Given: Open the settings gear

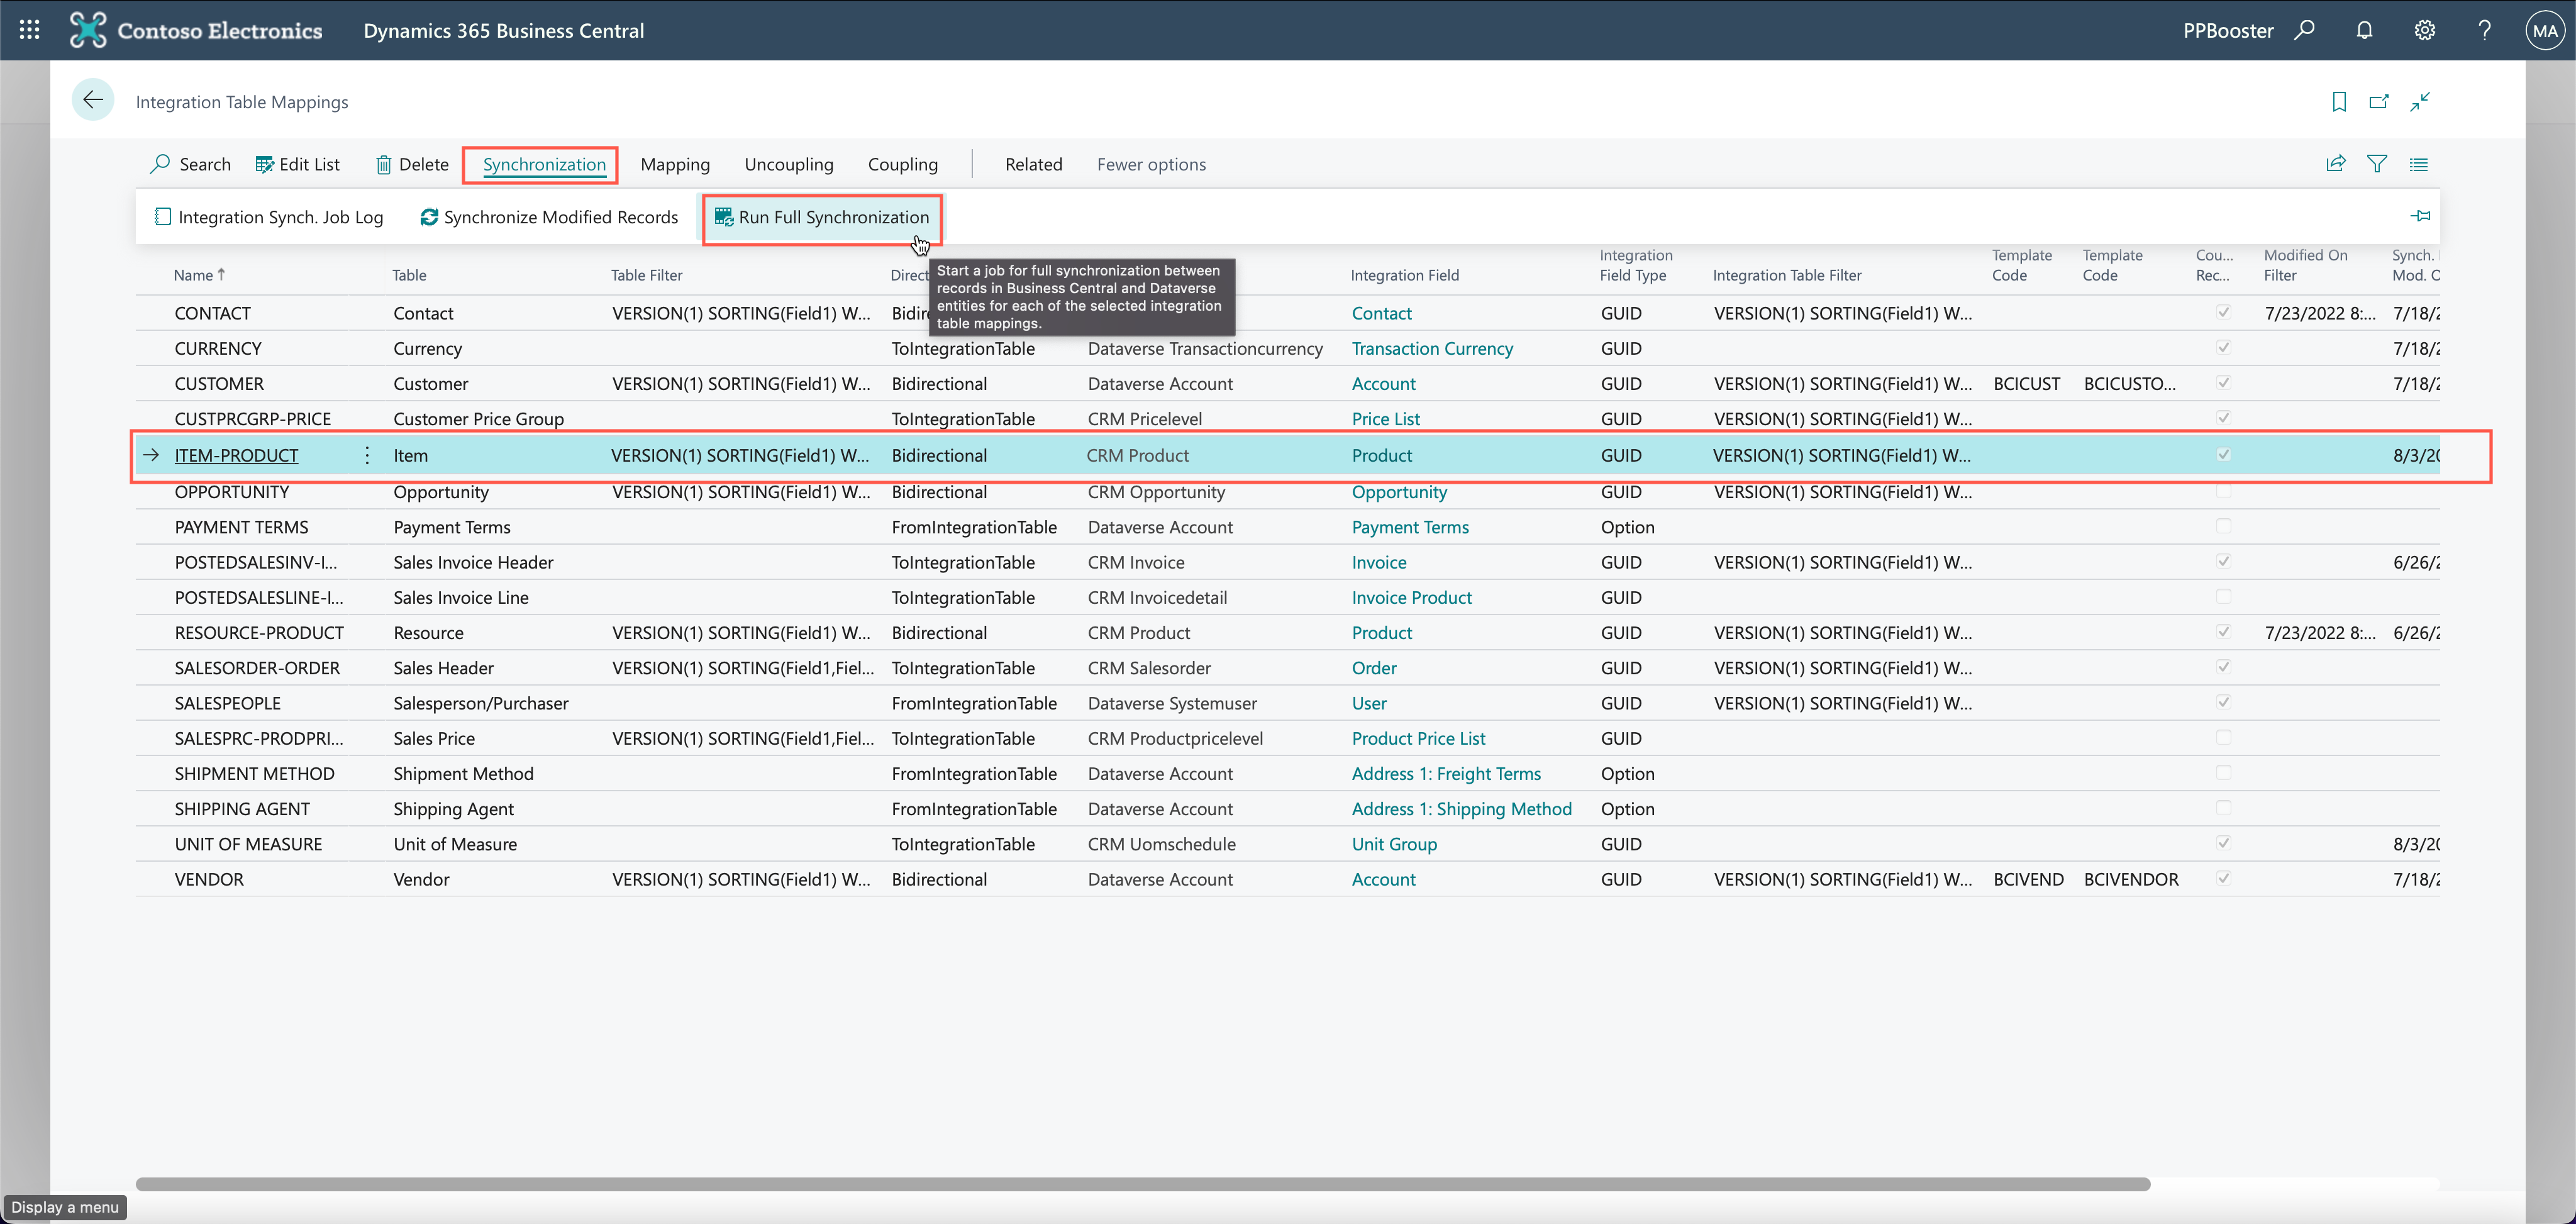Looking at the screenshot, I should (x=2424, y=30).
